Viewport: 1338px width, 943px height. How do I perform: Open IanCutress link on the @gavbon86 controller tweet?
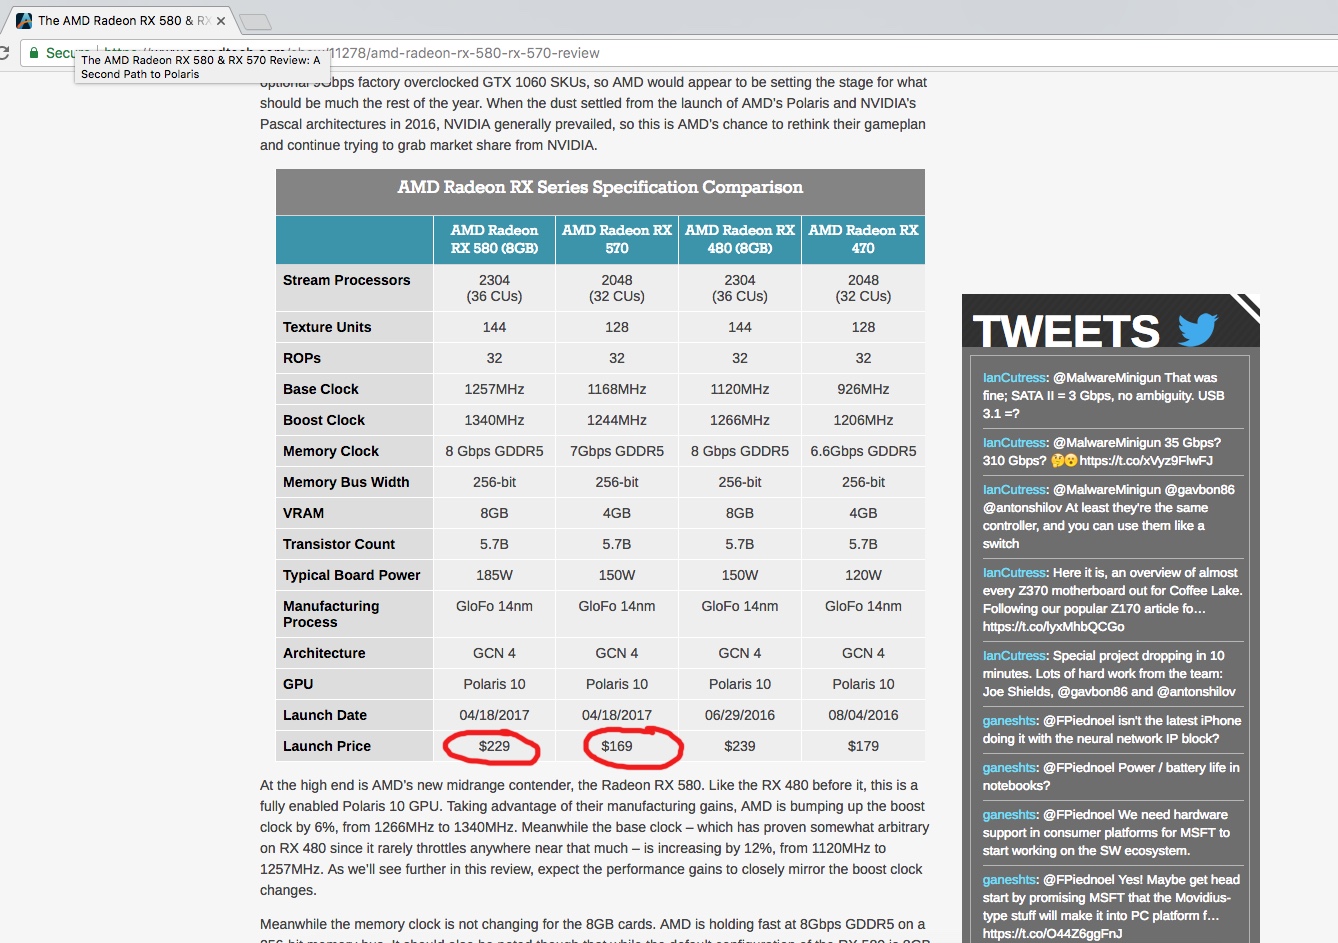click(1014, 490)
